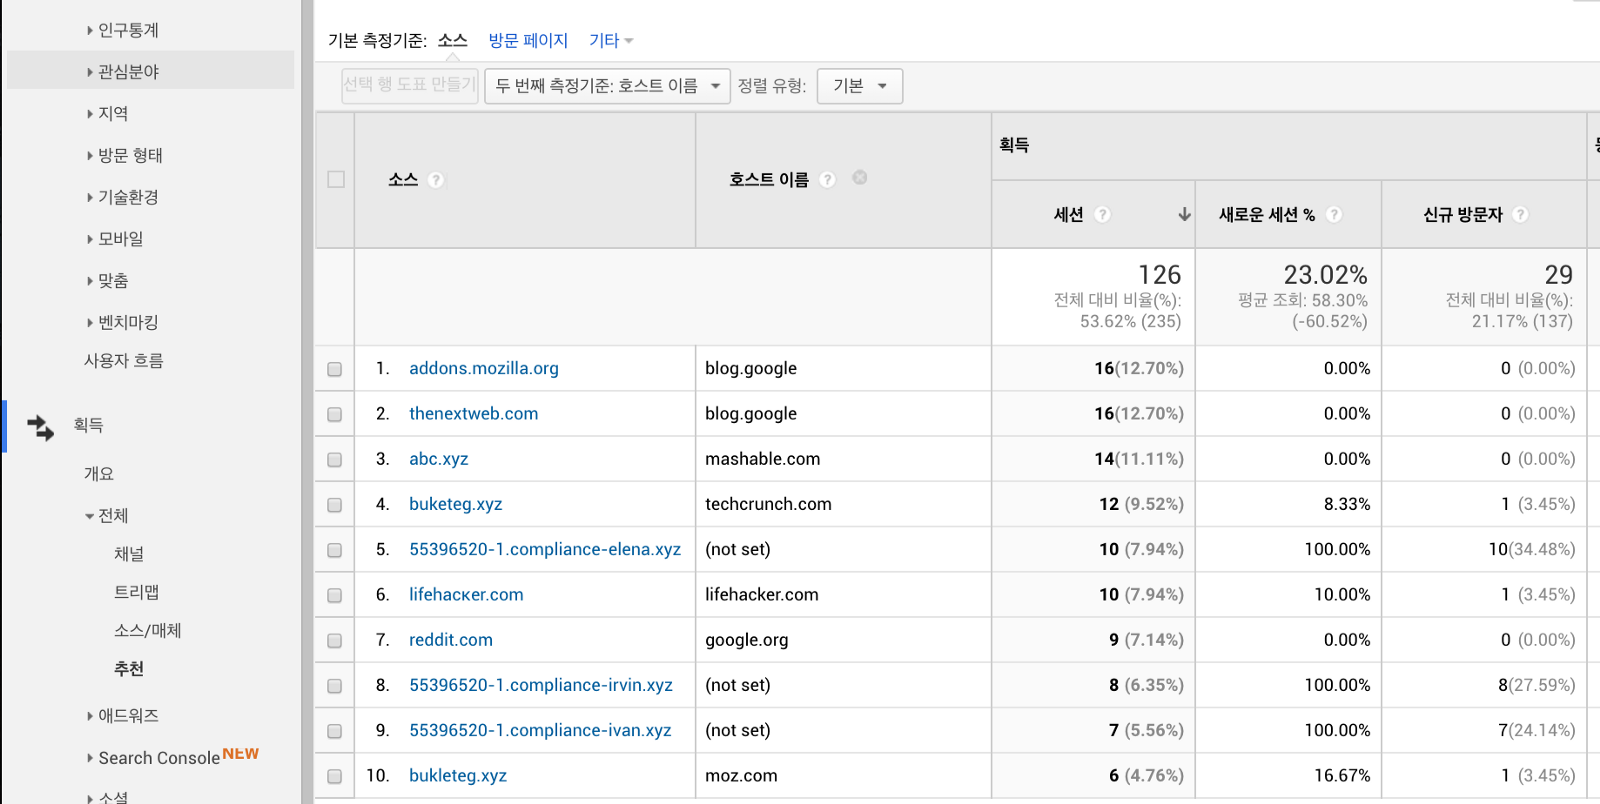
Task: Switch primary dimension to 방문 페이지
Action: (x=528, y=41)
